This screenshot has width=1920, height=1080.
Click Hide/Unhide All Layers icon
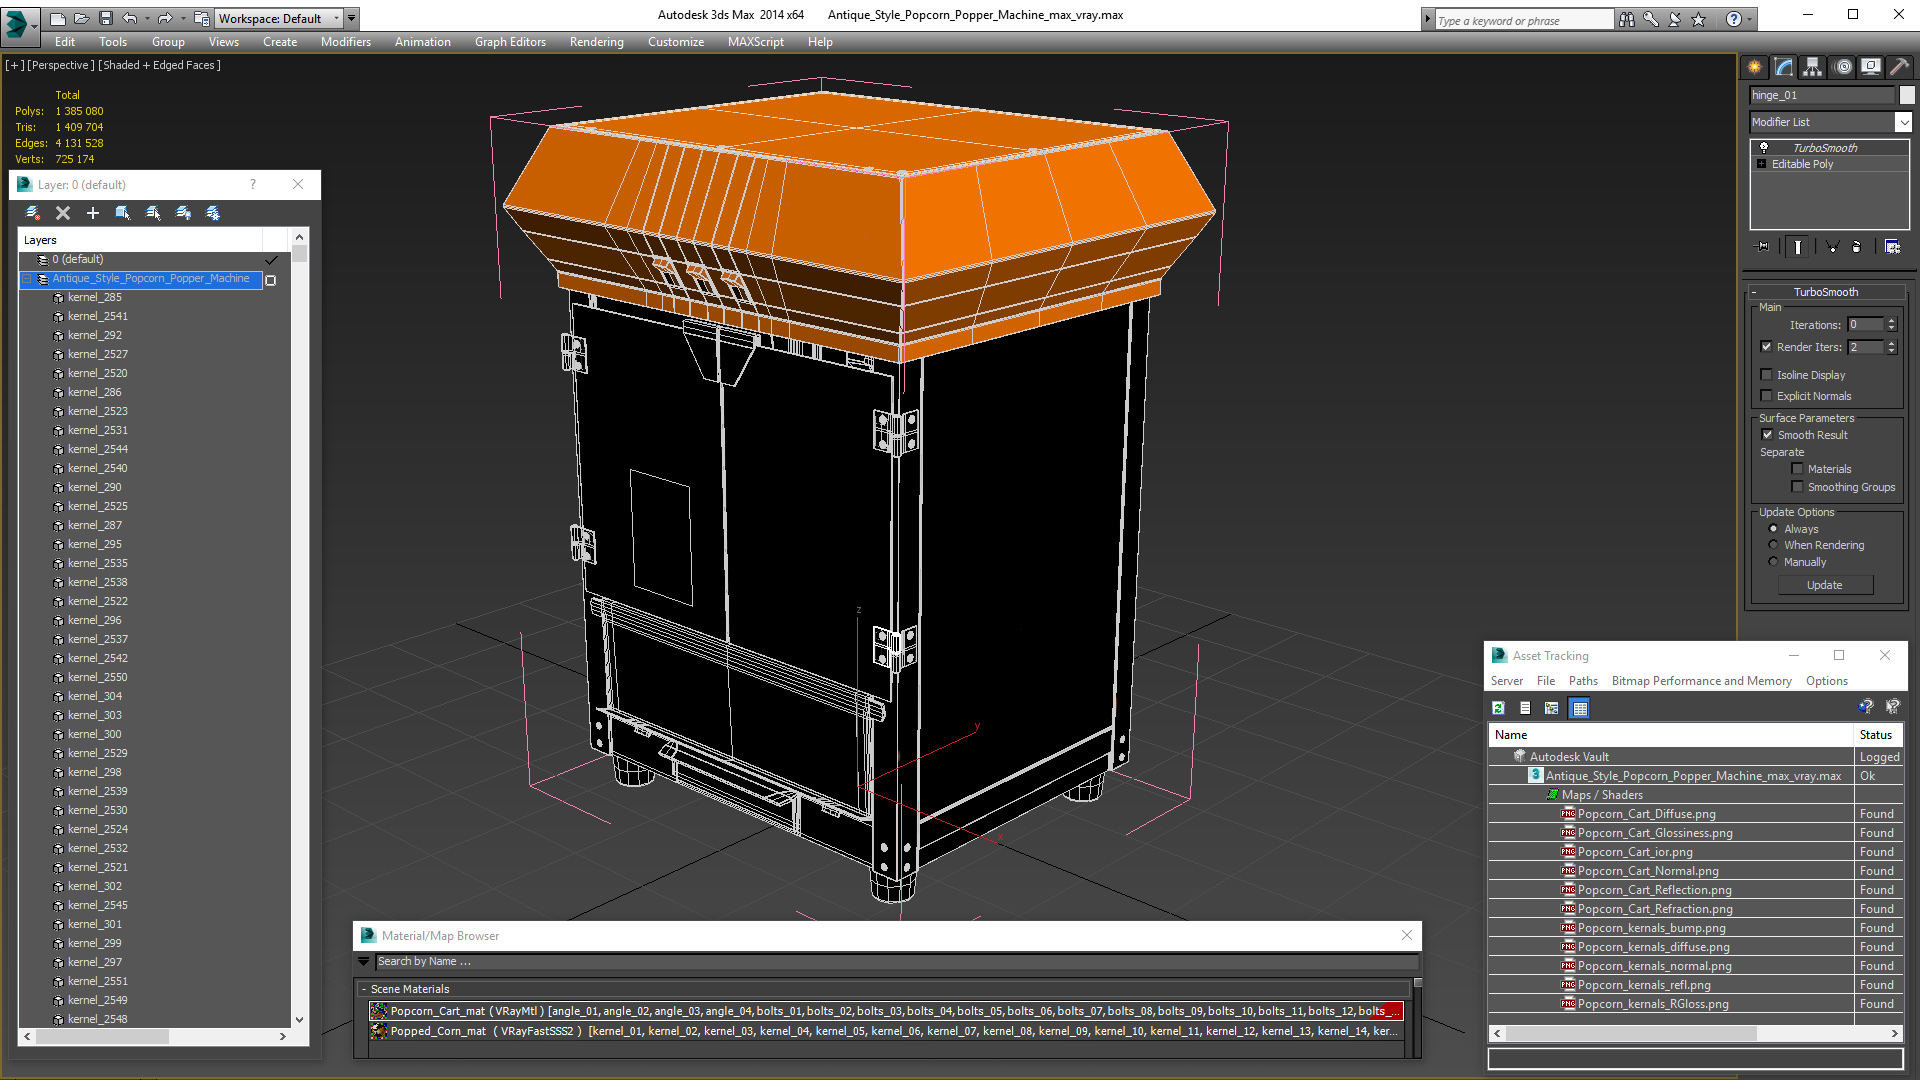point(183,213)
